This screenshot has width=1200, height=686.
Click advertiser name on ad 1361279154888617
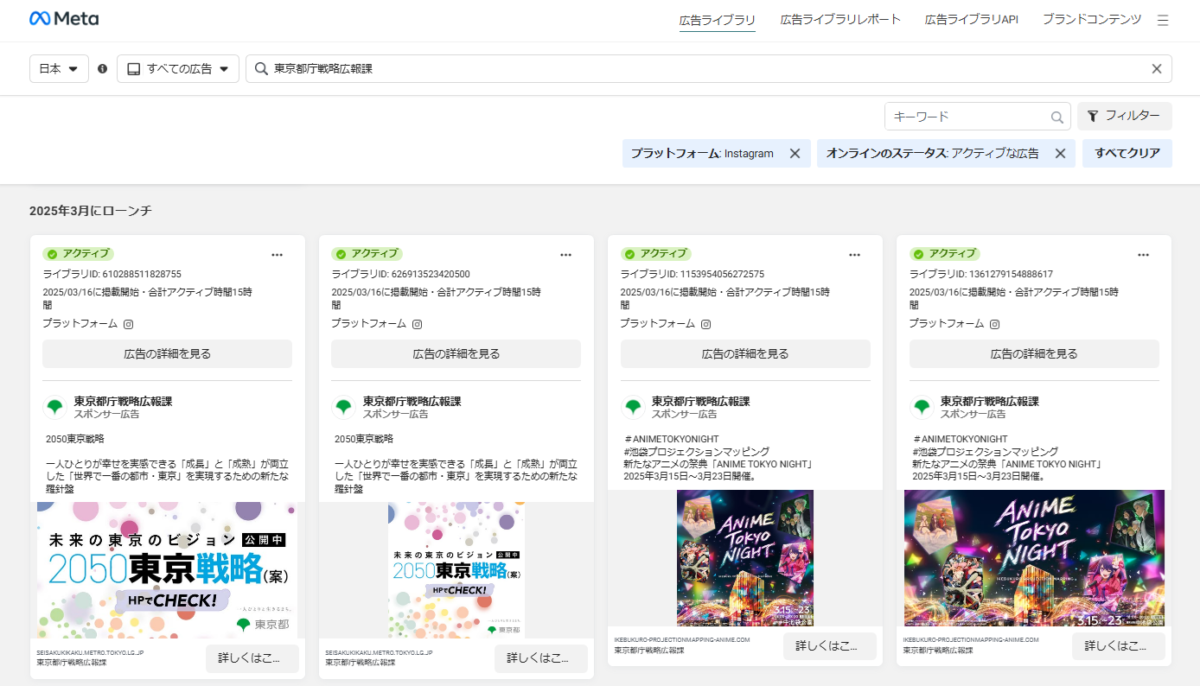click(990, 401)
